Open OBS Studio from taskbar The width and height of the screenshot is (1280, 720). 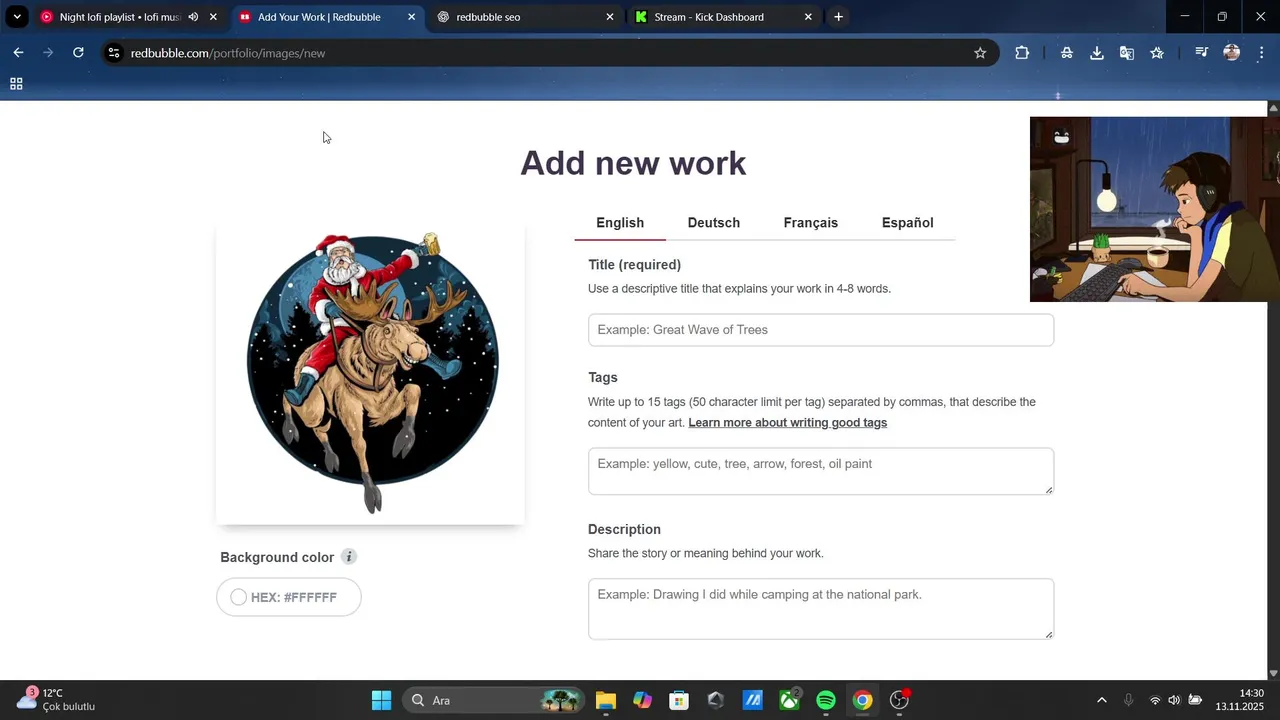(x=900, y=700)
